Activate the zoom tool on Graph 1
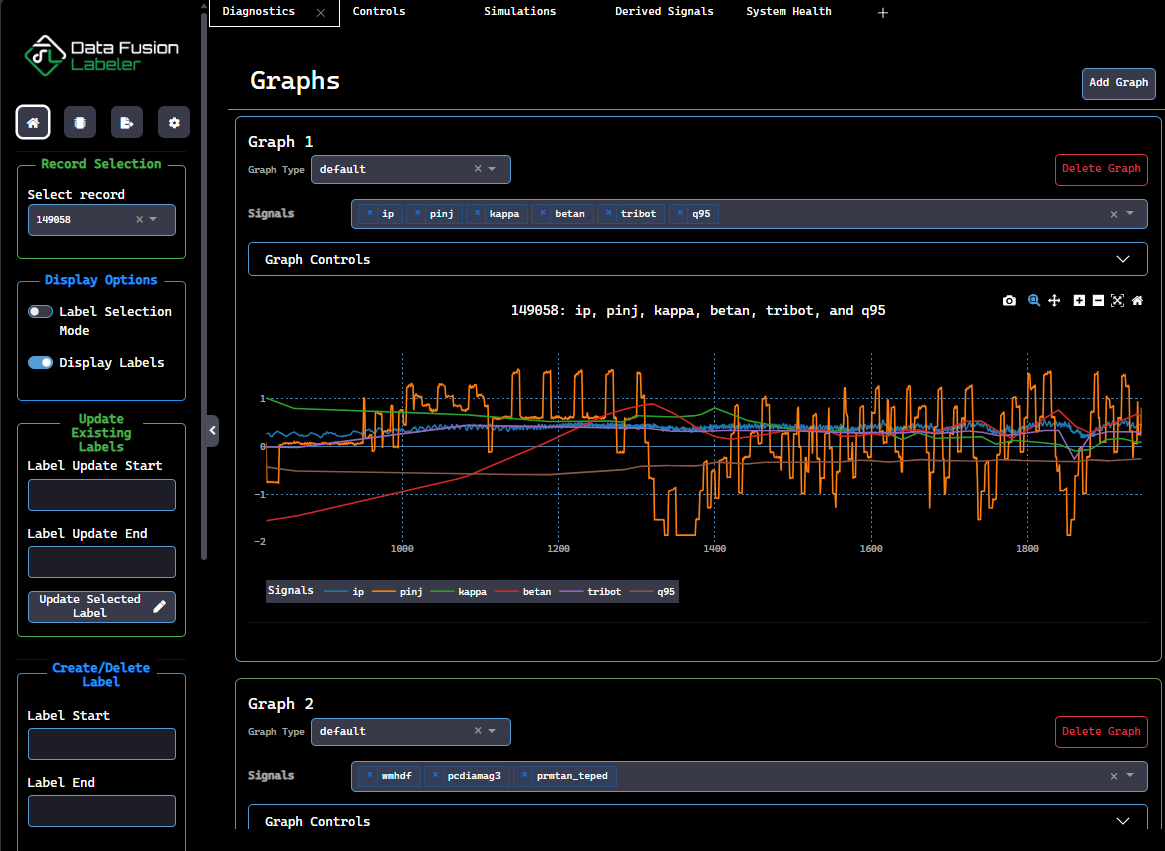 (1033, 301)
